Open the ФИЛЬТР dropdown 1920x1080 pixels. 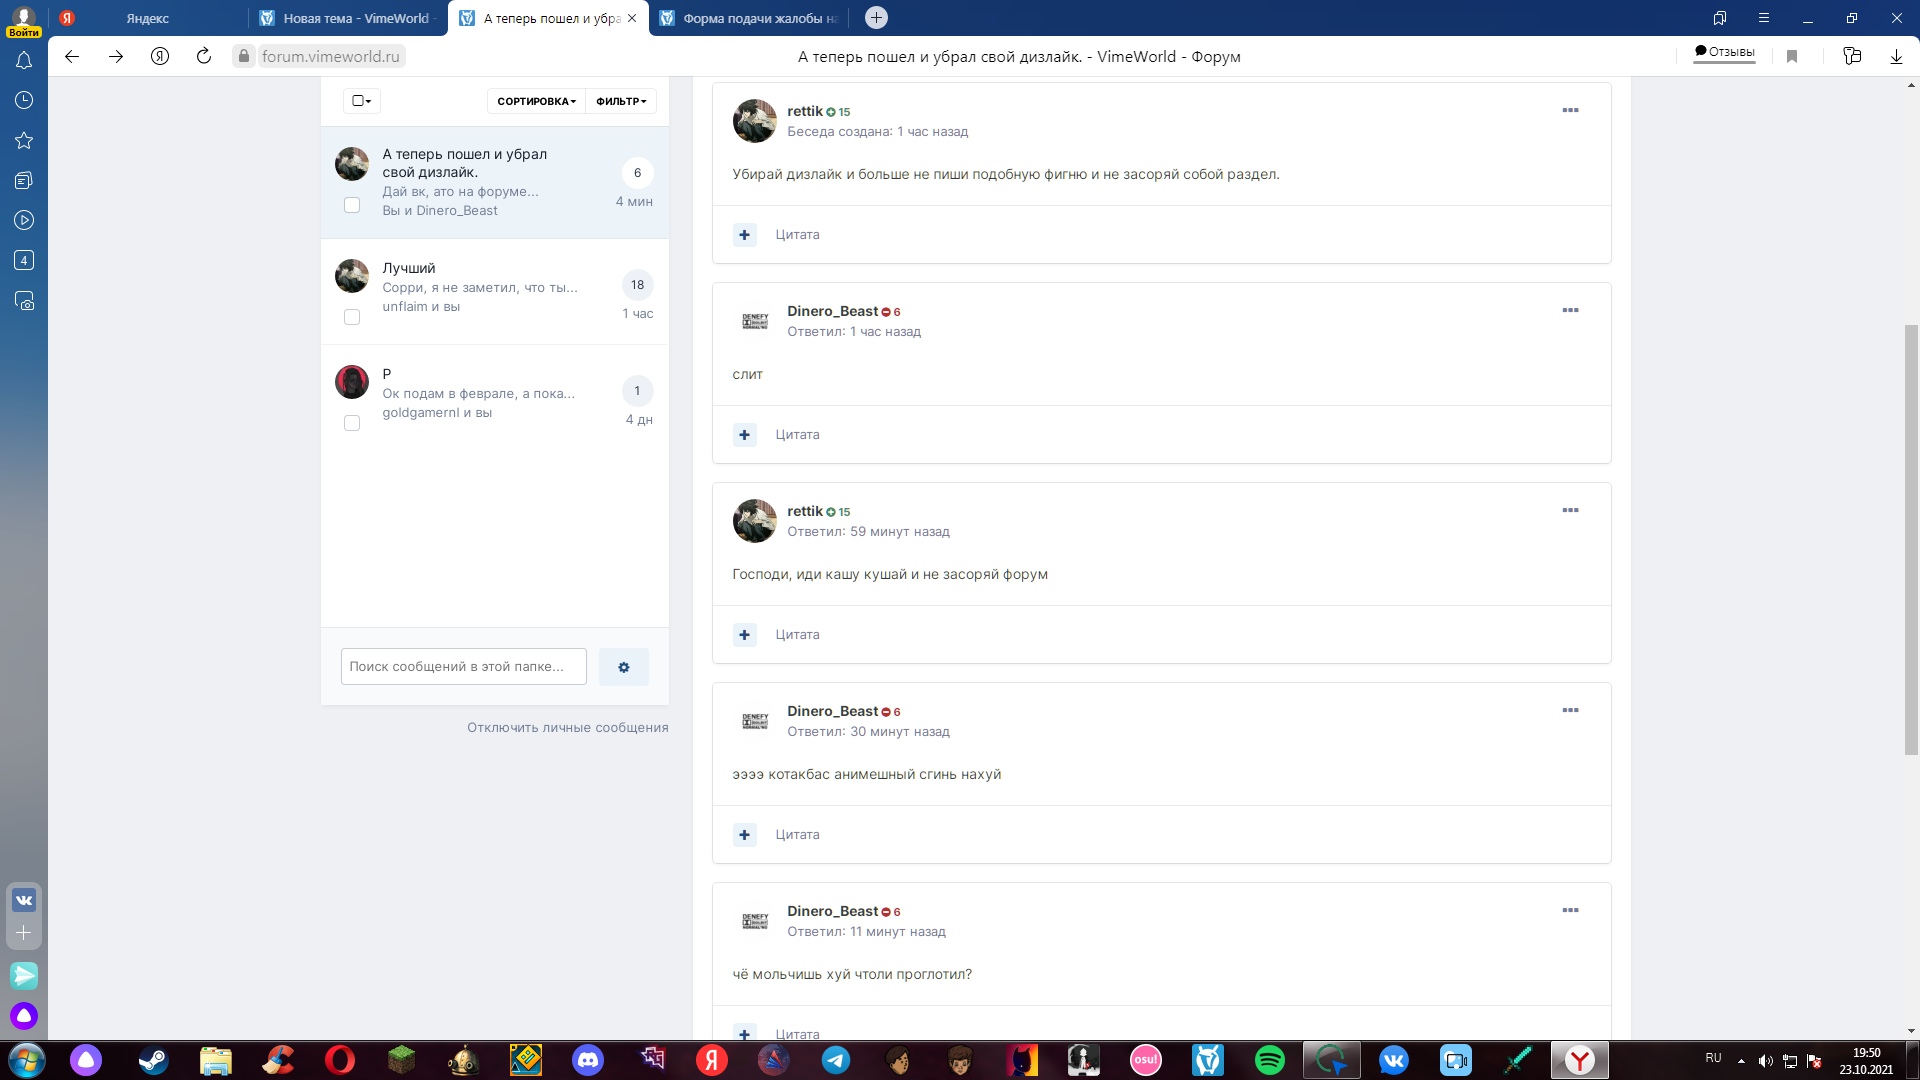click(x=621, y=101)
